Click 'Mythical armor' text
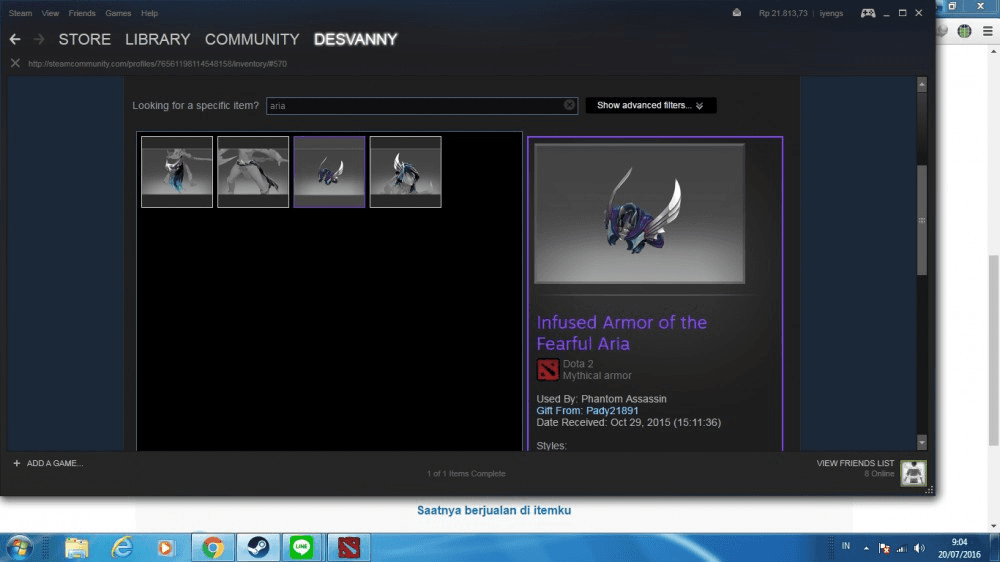 point(597,376)
